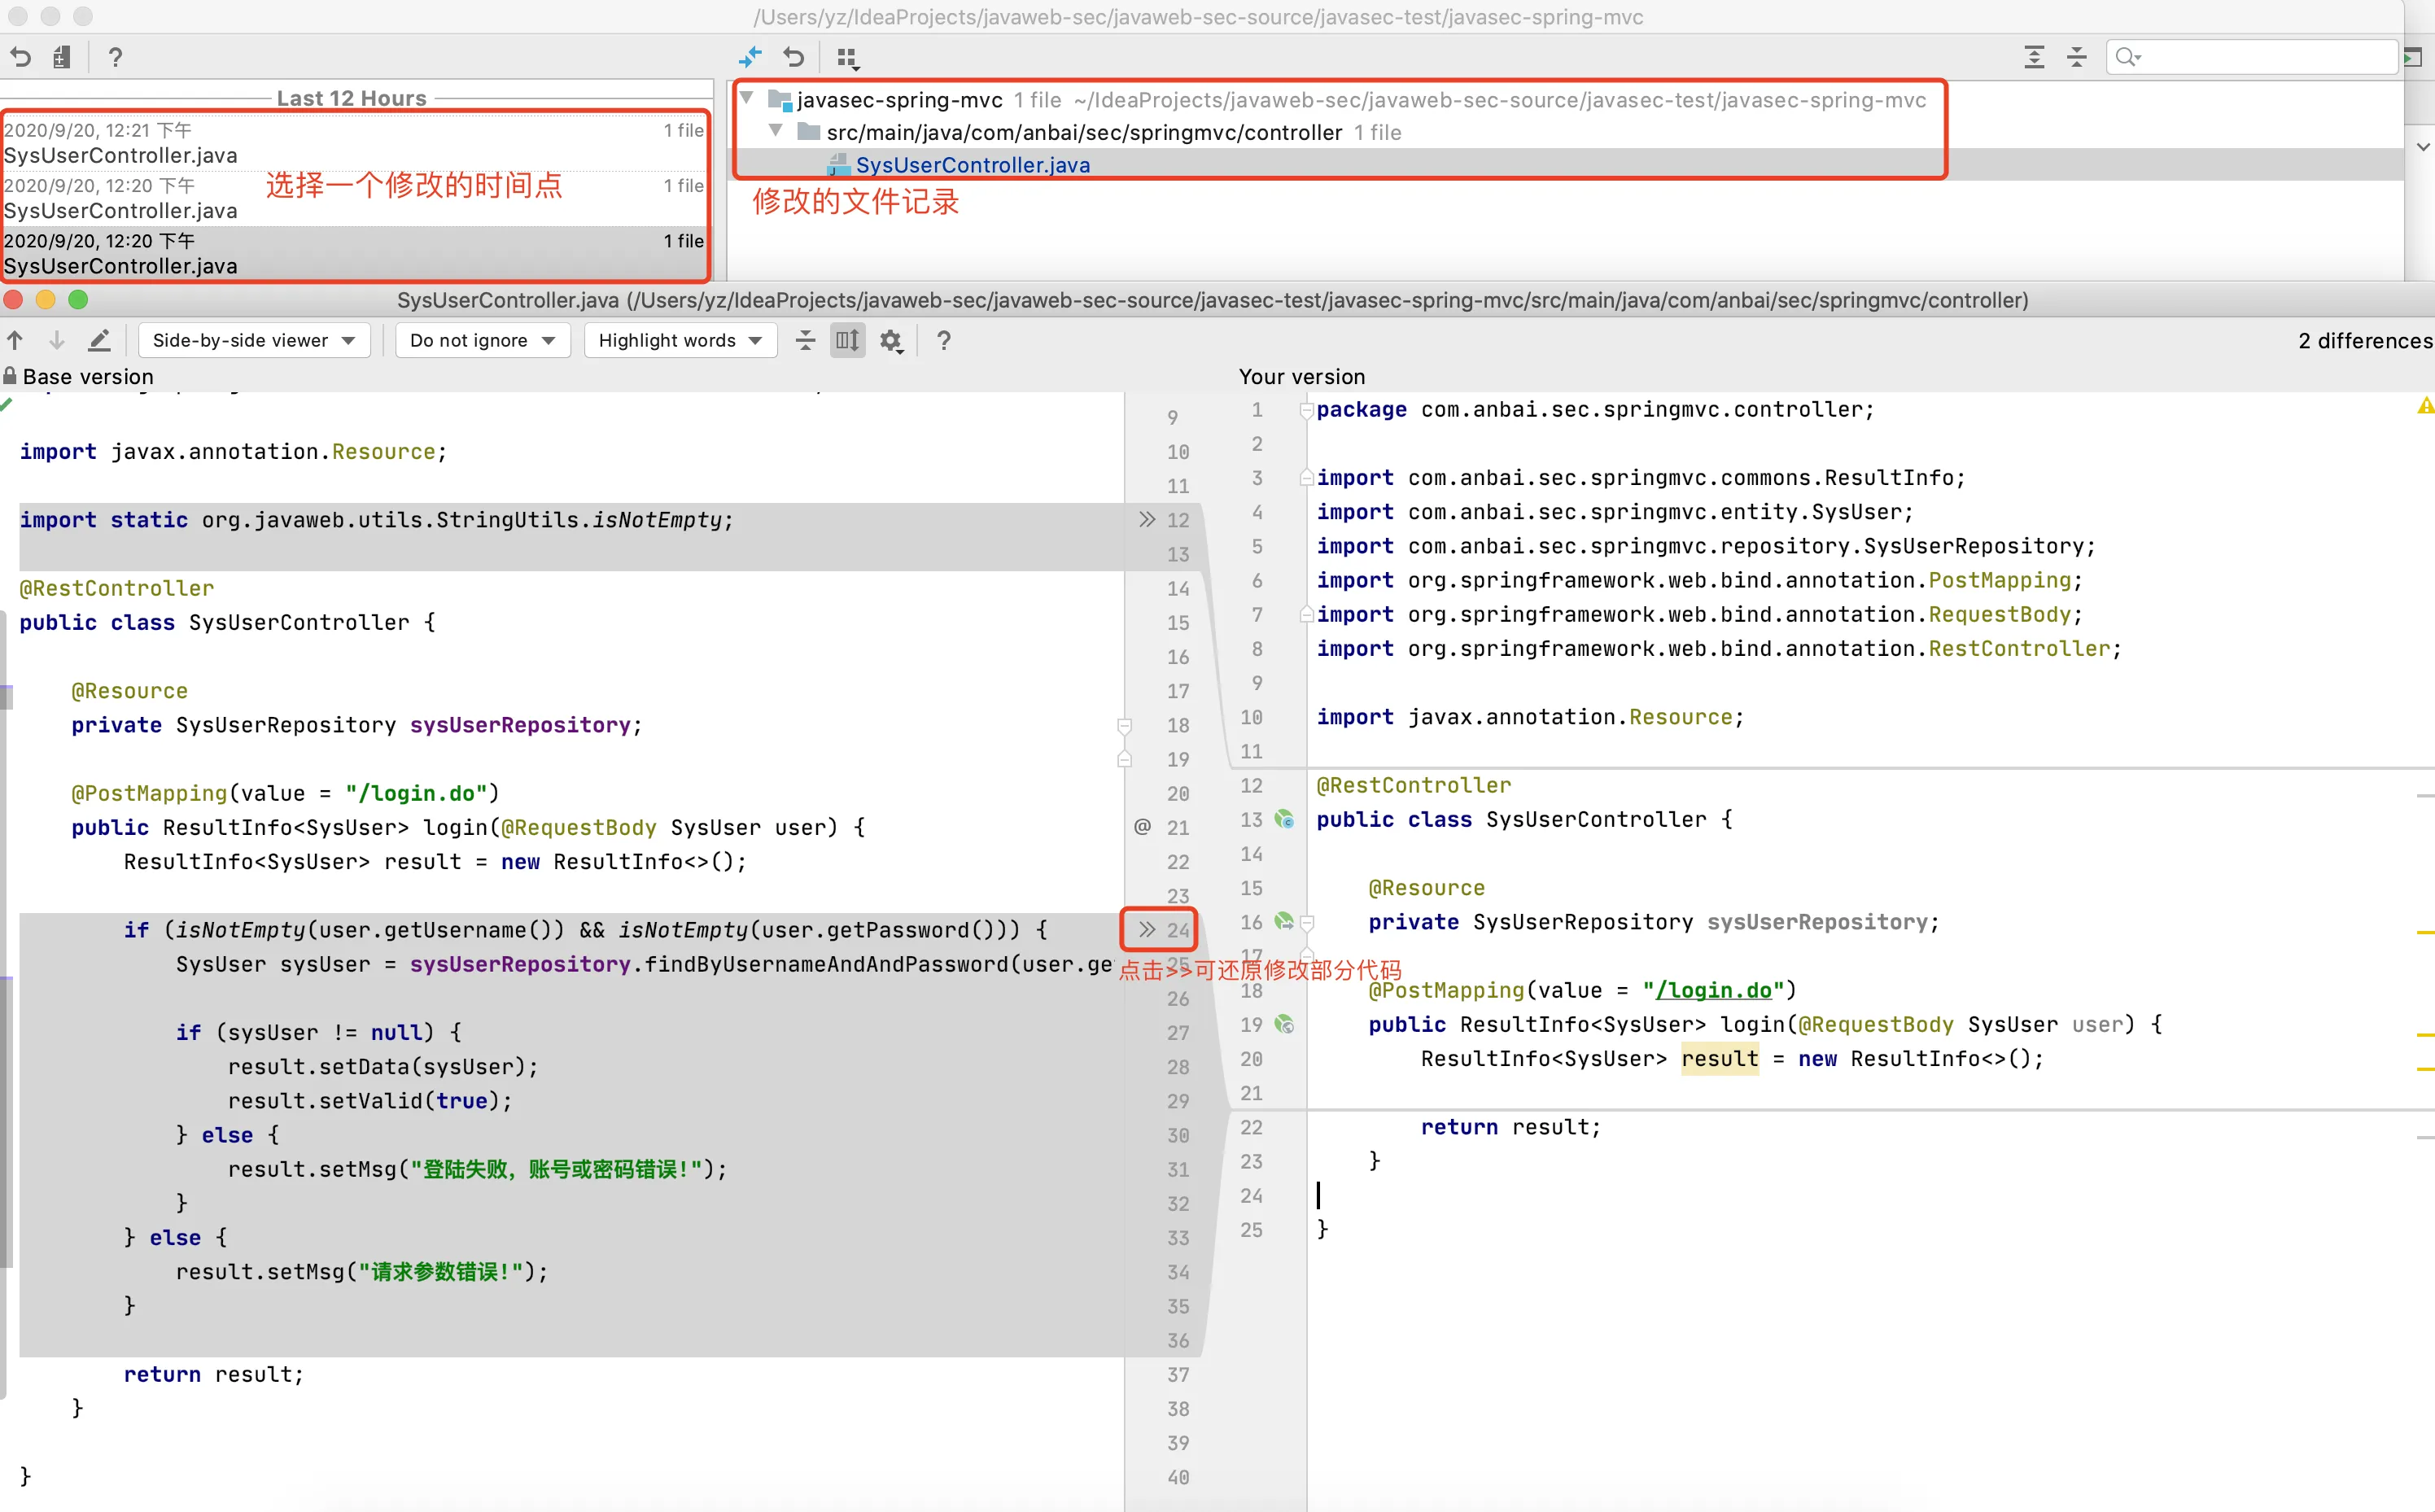
Task: Select SysUserController.java in changed files tree
Action: [x=972, y=165]
